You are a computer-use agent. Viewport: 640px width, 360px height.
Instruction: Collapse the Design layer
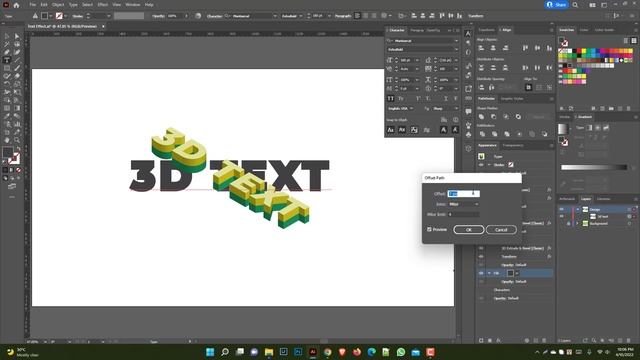pos(578,209)
